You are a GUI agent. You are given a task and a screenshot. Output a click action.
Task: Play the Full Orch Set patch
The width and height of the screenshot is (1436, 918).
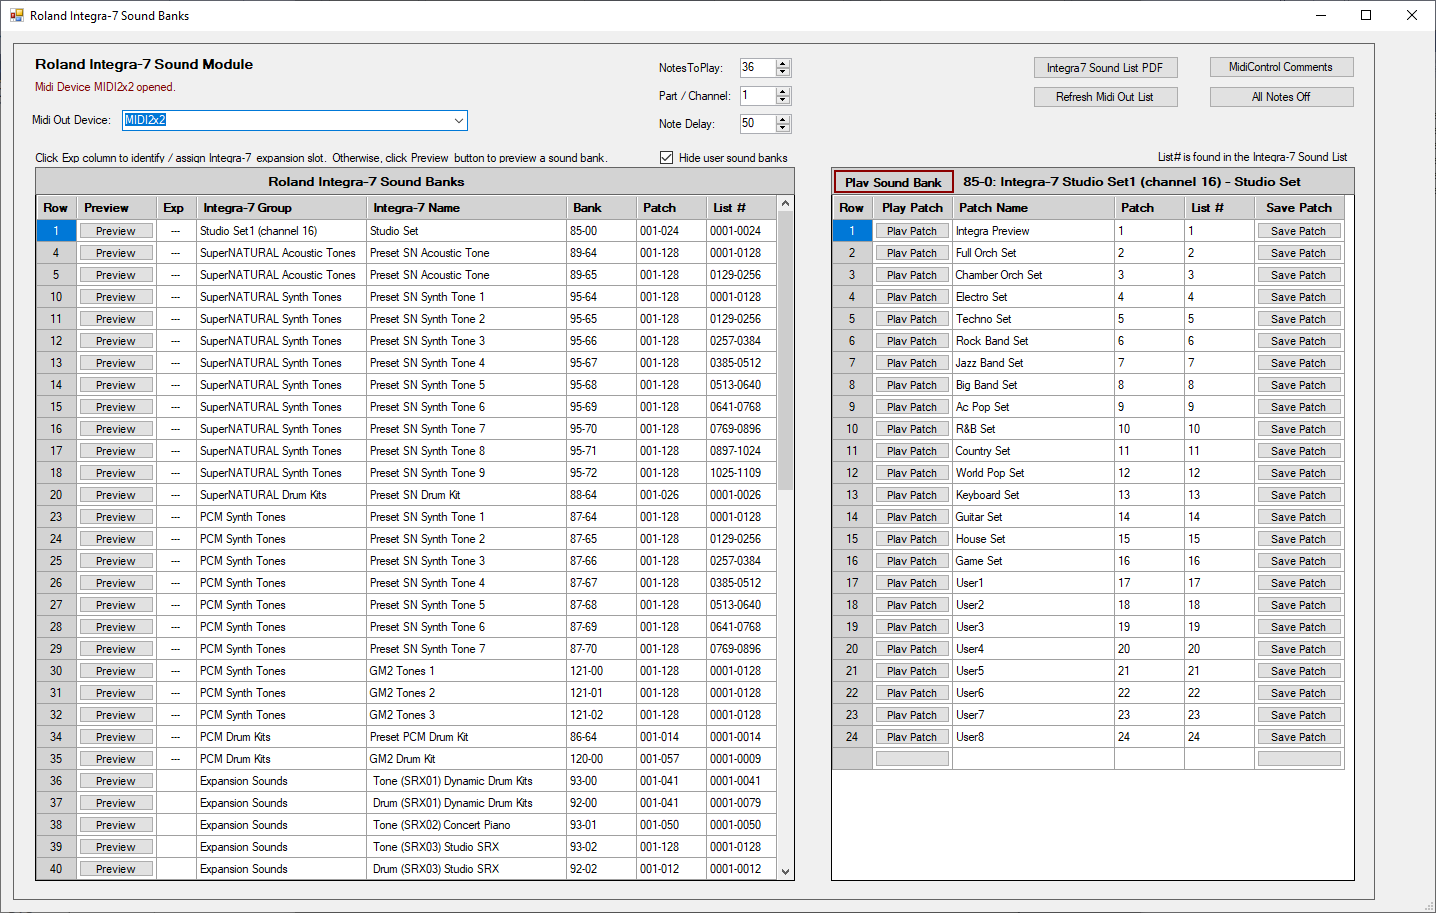point(912,253)
